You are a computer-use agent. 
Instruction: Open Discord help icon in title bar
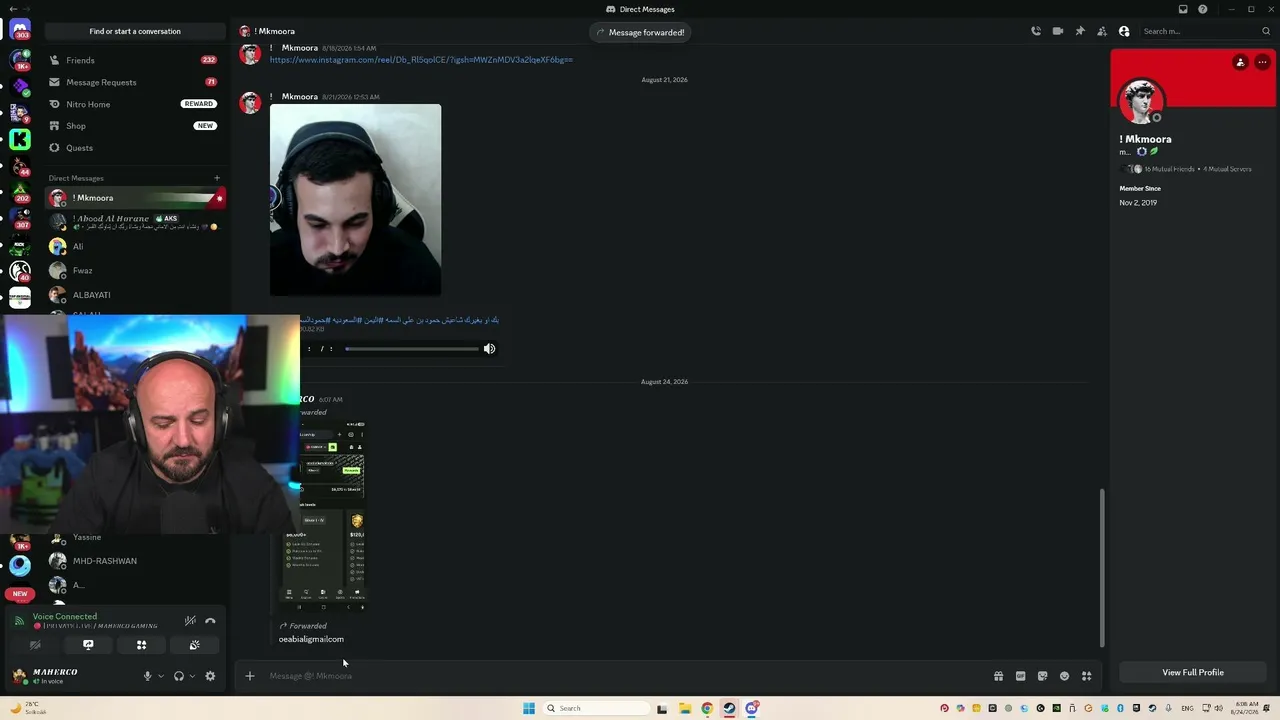click(1203, 9)
